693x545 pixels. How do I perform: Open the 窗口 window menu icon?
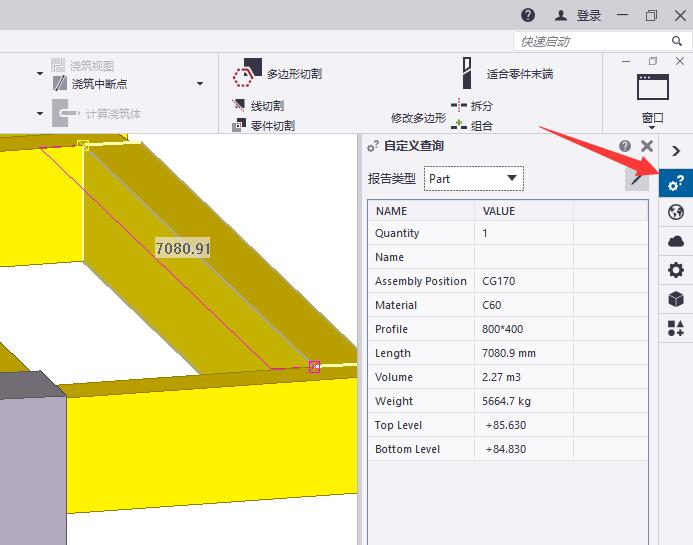tap(652, 87)
